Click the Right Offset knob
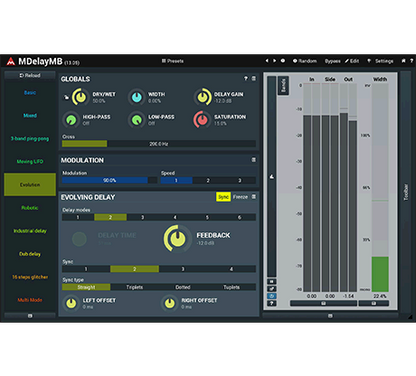This screenshot has width=416, height=376. (170, 303)
